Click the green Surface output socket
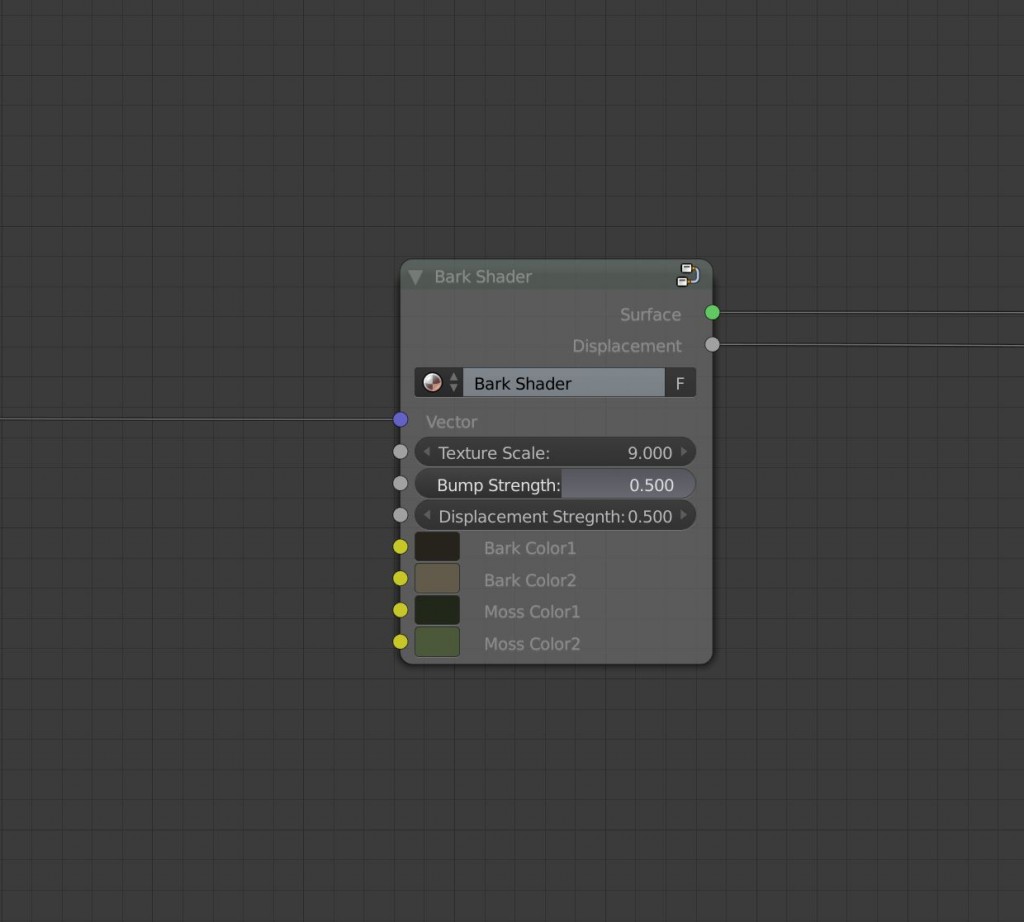 [712, 312]
